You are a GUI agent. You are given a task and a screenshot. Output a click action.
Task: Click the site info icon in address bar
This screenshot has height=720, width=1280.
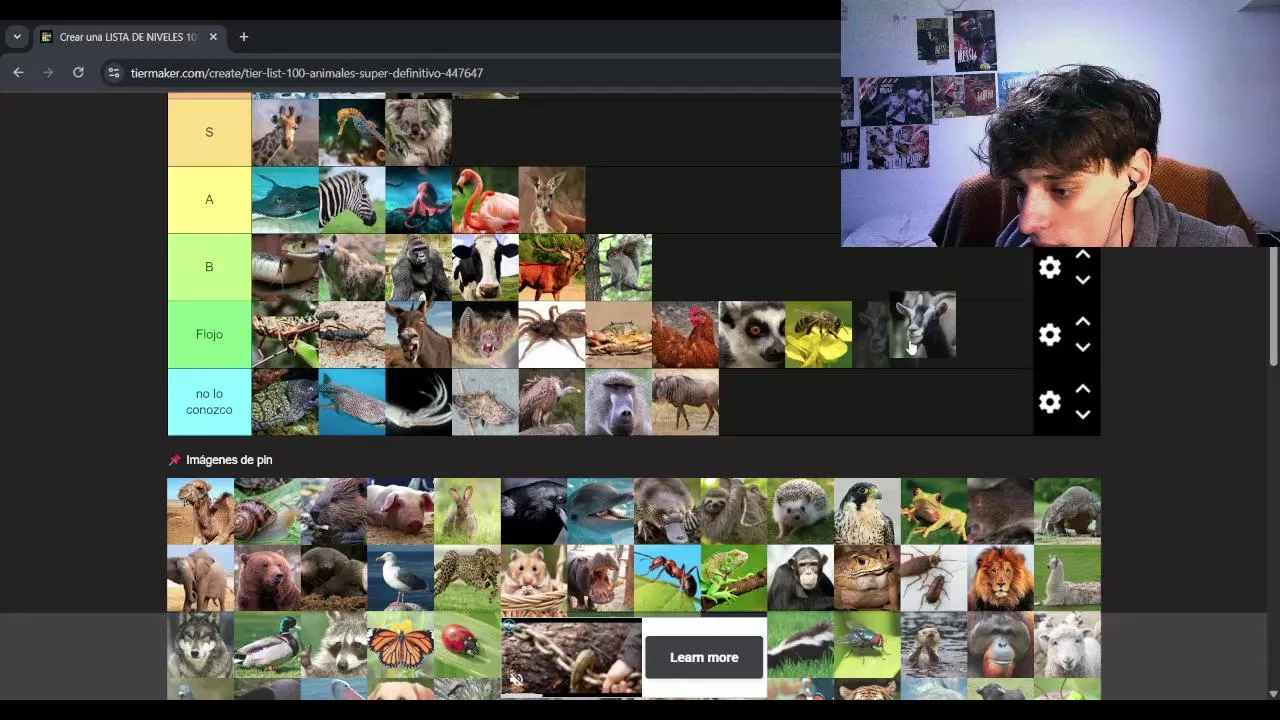tap(114, 73)
